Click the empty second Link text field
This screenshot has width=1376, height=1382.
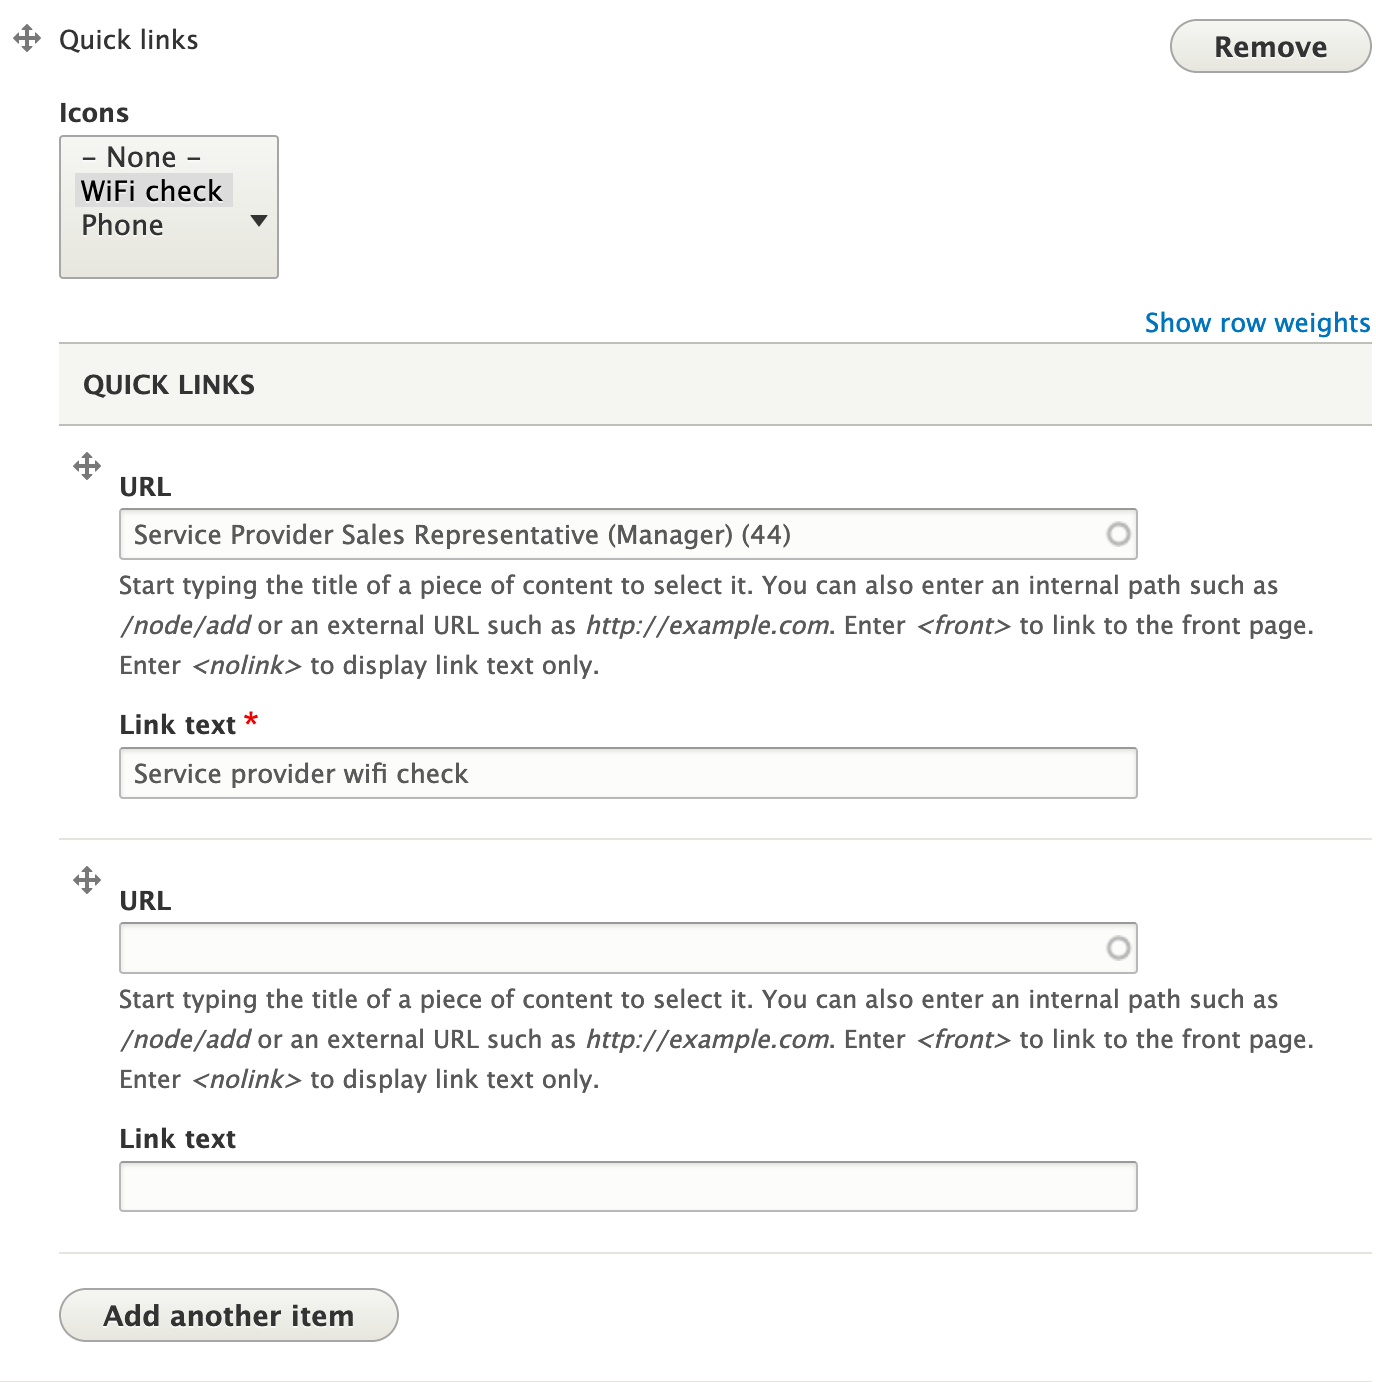point(628,1186)
